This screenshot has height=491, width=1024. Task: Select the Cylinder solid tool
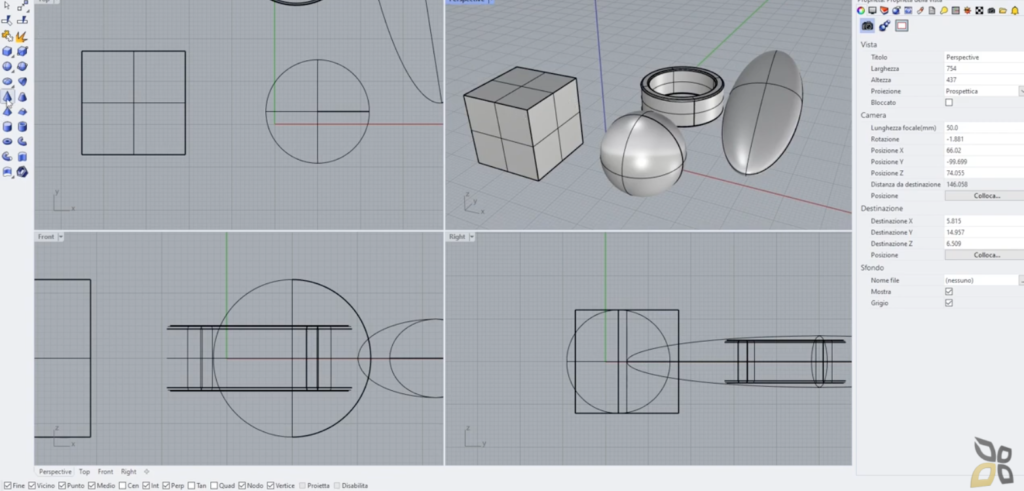point(7,127)
